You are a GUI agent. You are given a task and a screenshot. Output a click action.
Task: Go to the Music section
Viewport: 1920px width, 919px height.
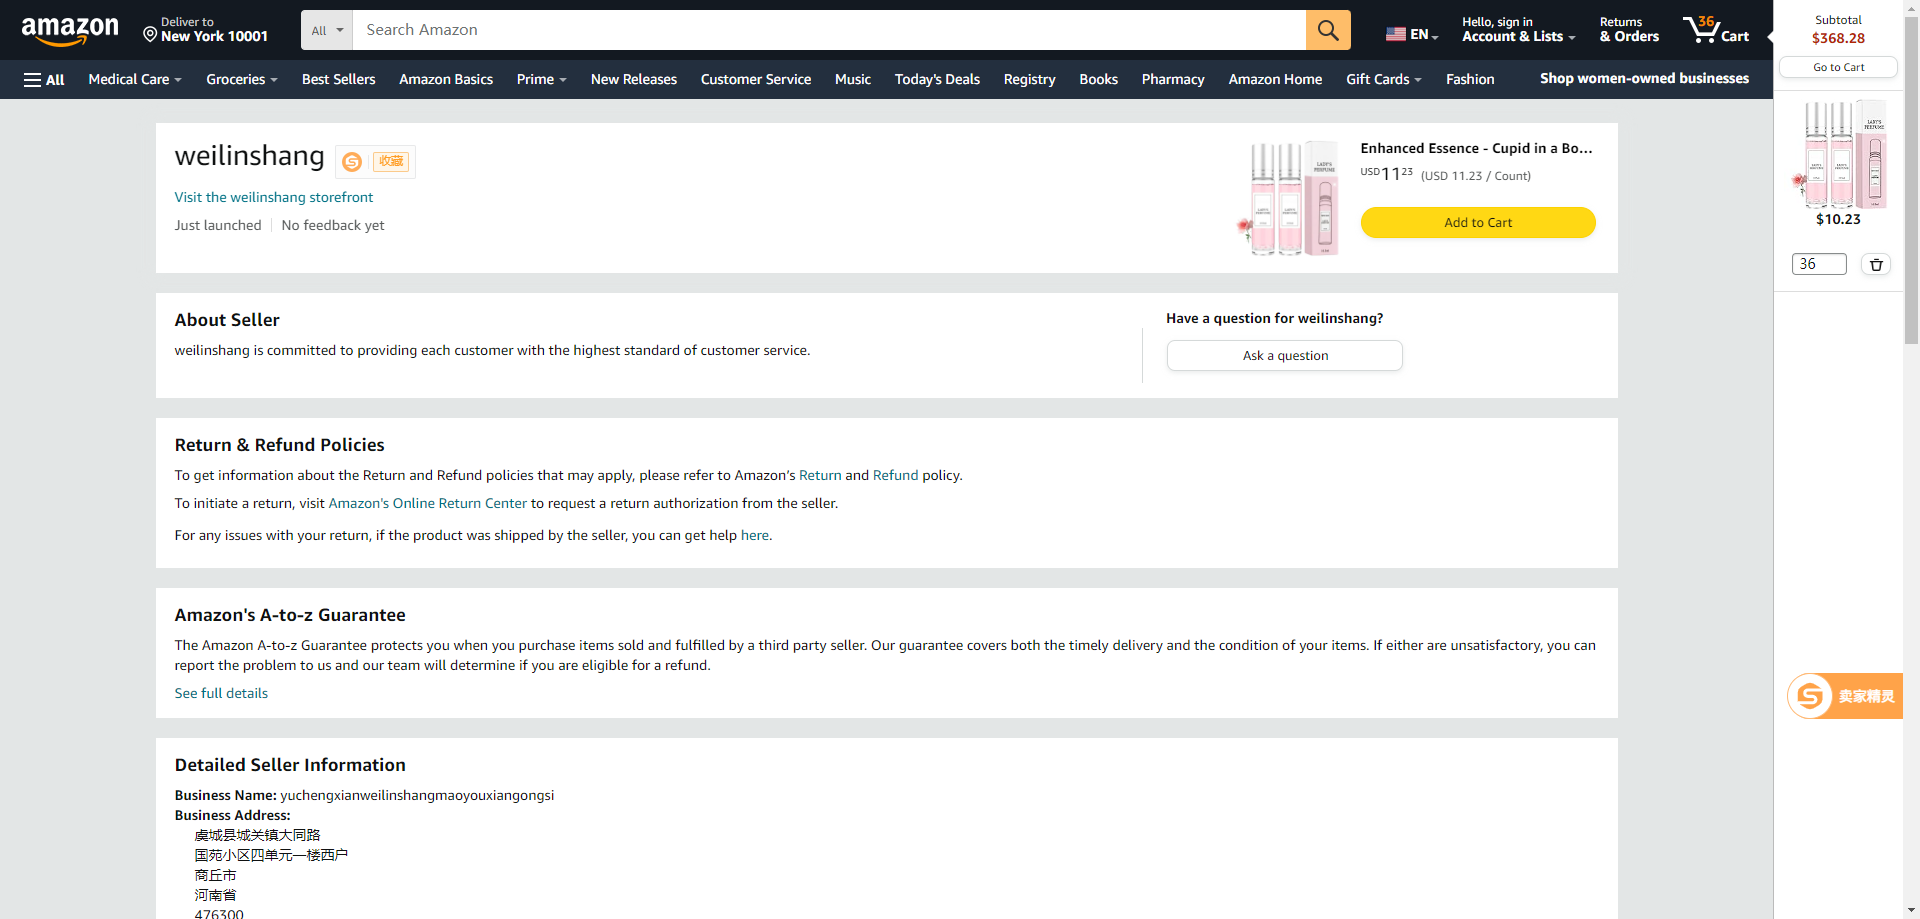tap(853, 79)
